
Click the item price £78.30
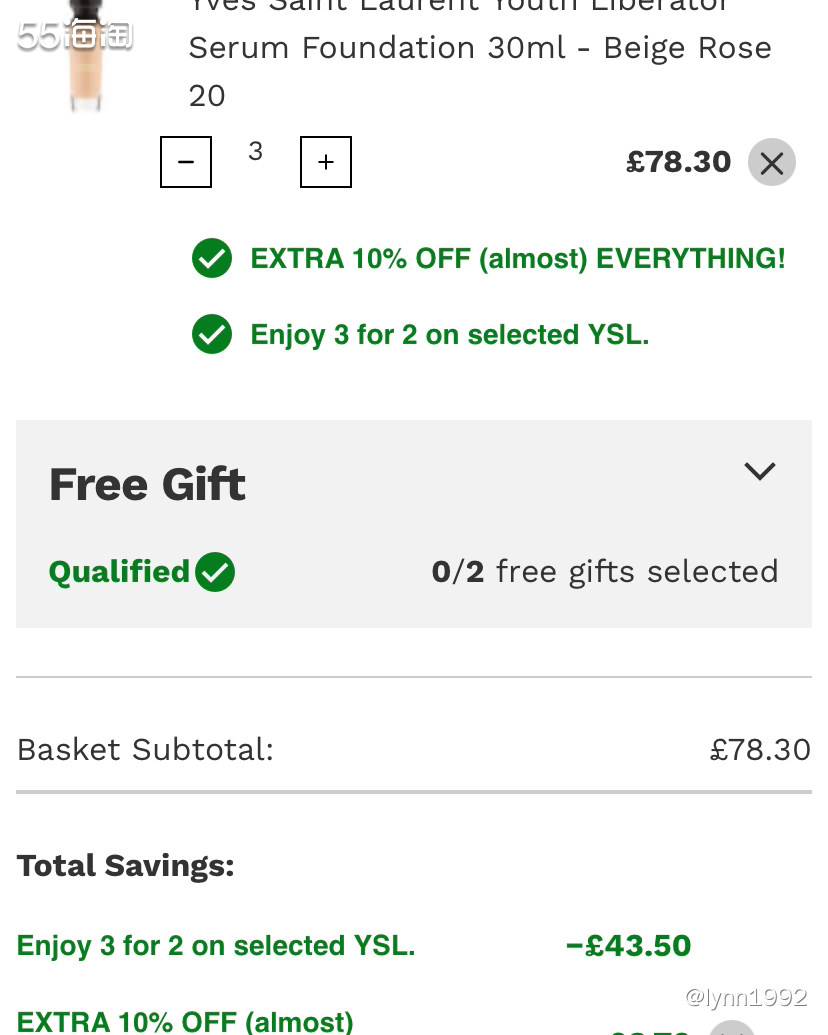pyautogui.click(x=678, y=162)
